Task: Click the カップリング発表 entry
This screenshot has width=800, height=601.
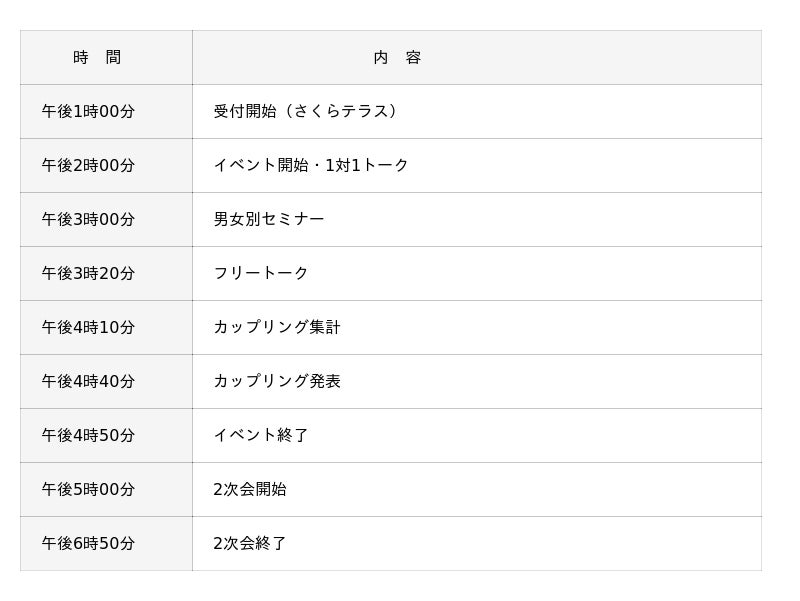Action: coord(277,382)
